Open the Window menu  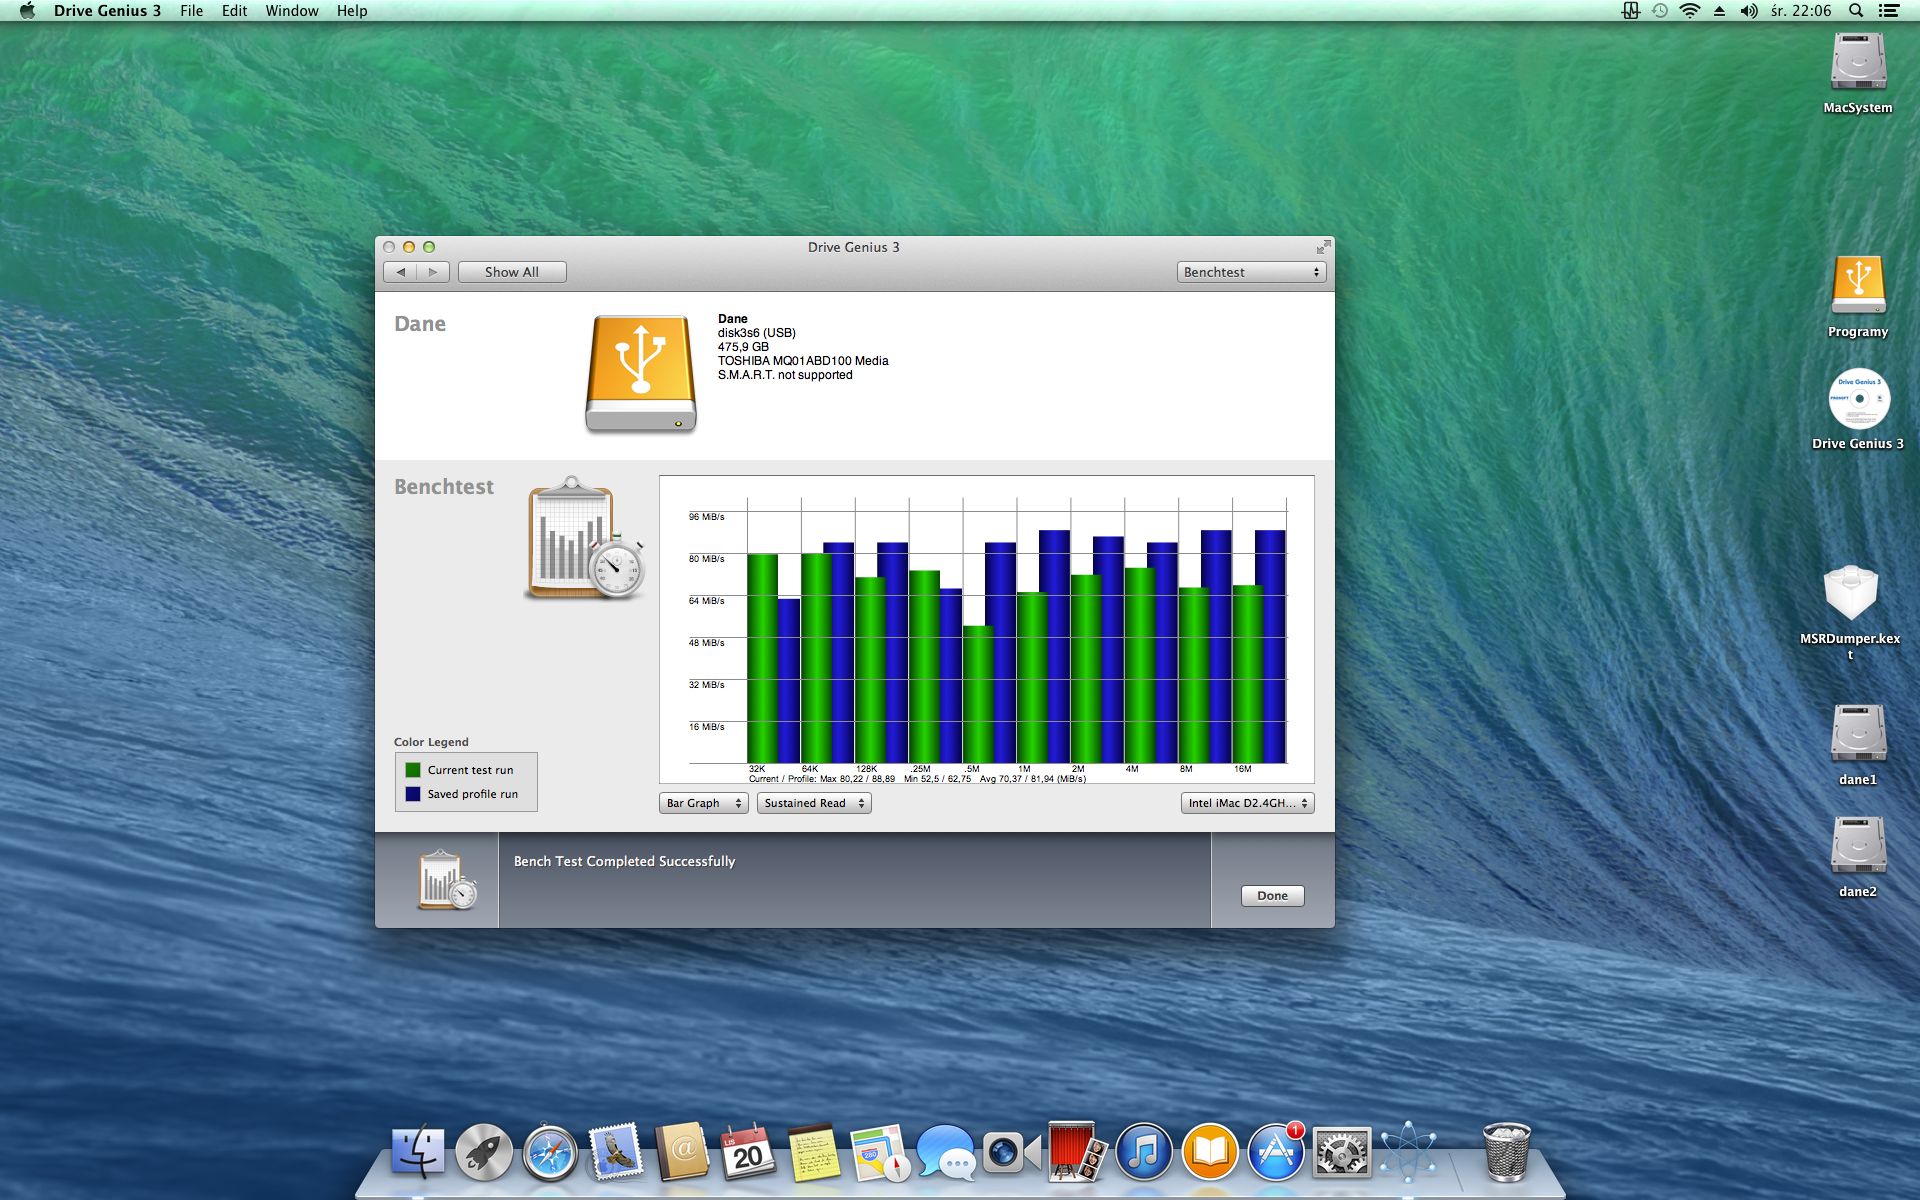coord(292,11)
